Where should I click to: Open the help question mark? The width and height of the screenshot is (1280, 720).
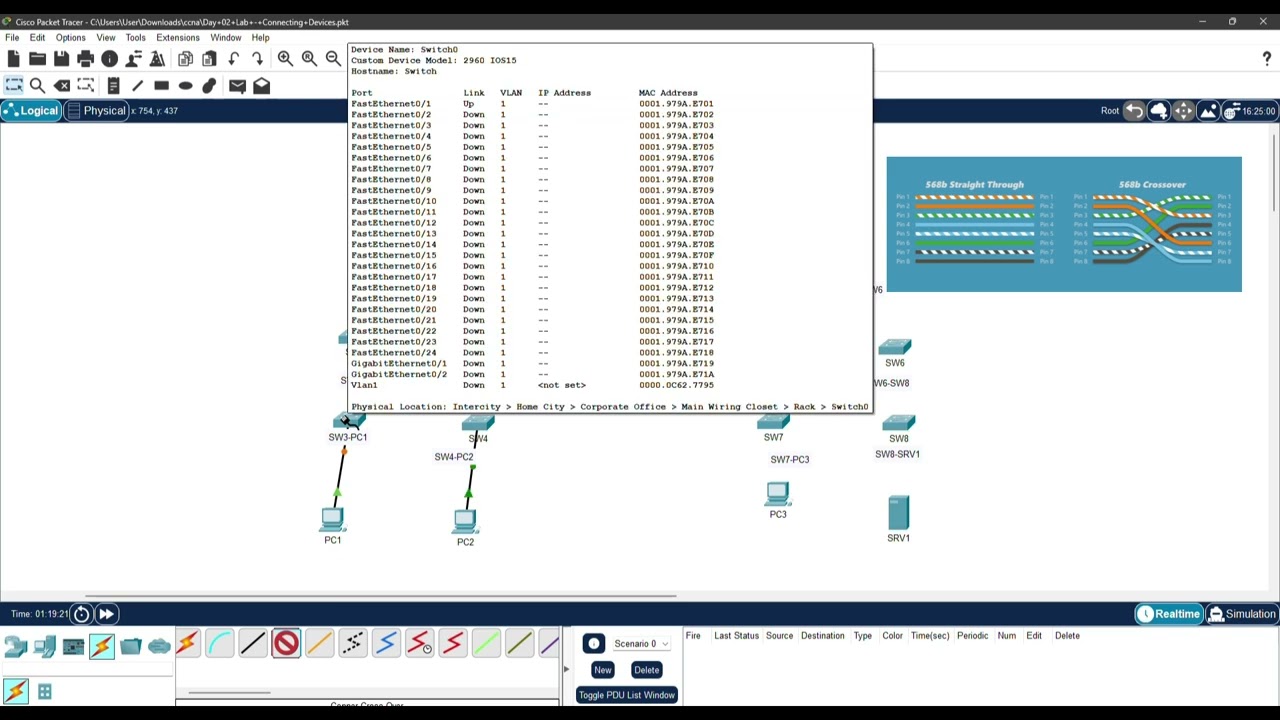tap(1266, 59)
